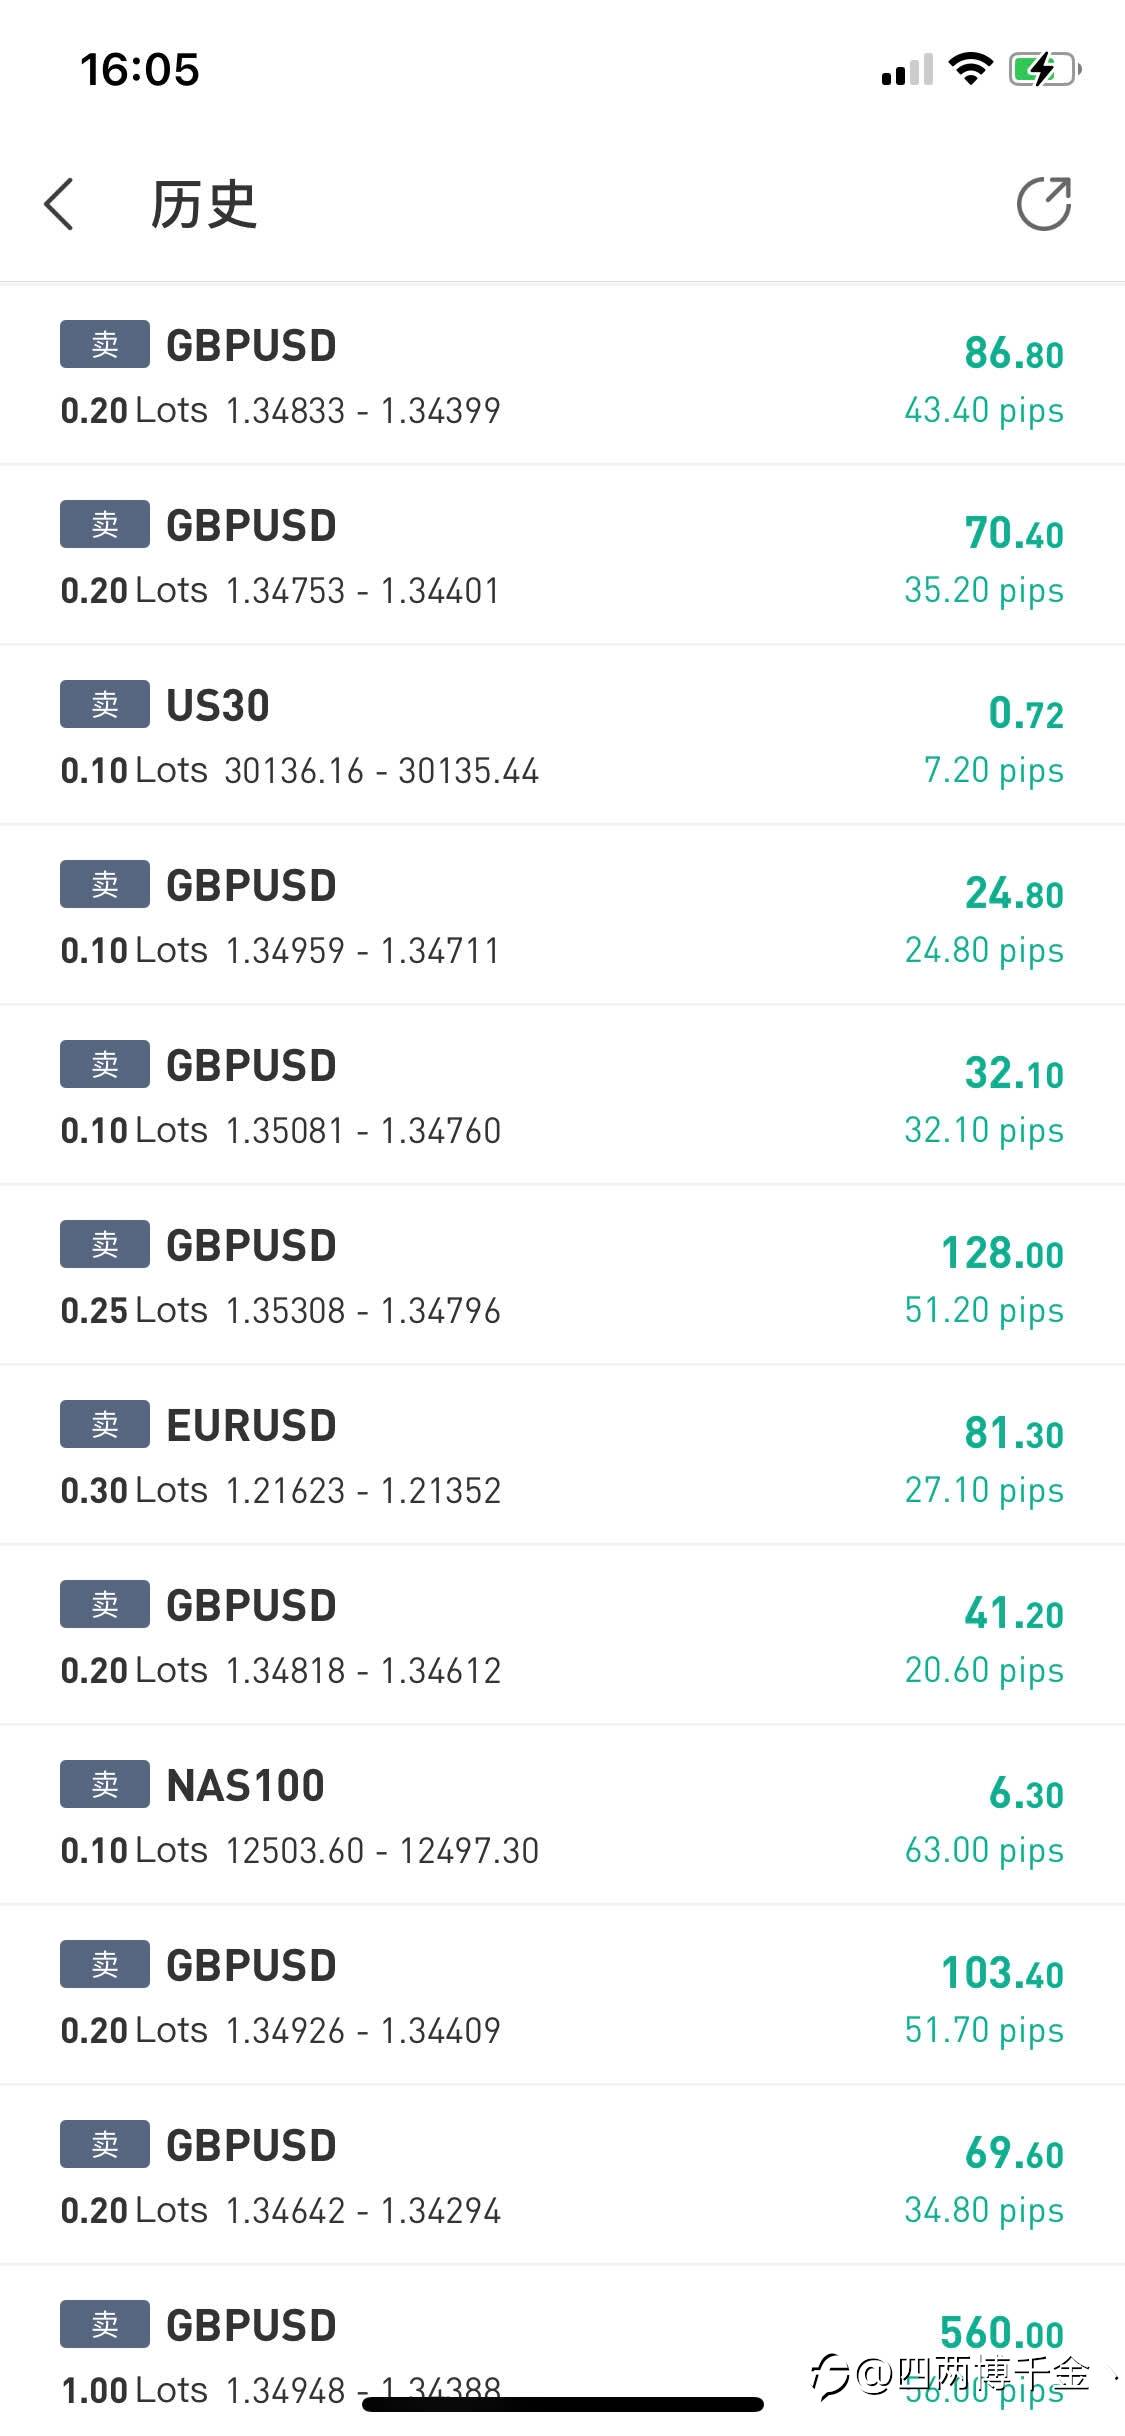This screenshot has width=1125, height=2436.
Task: Open the GBPUSD trade with 41.20 profit
Action: pos(562,1636)
